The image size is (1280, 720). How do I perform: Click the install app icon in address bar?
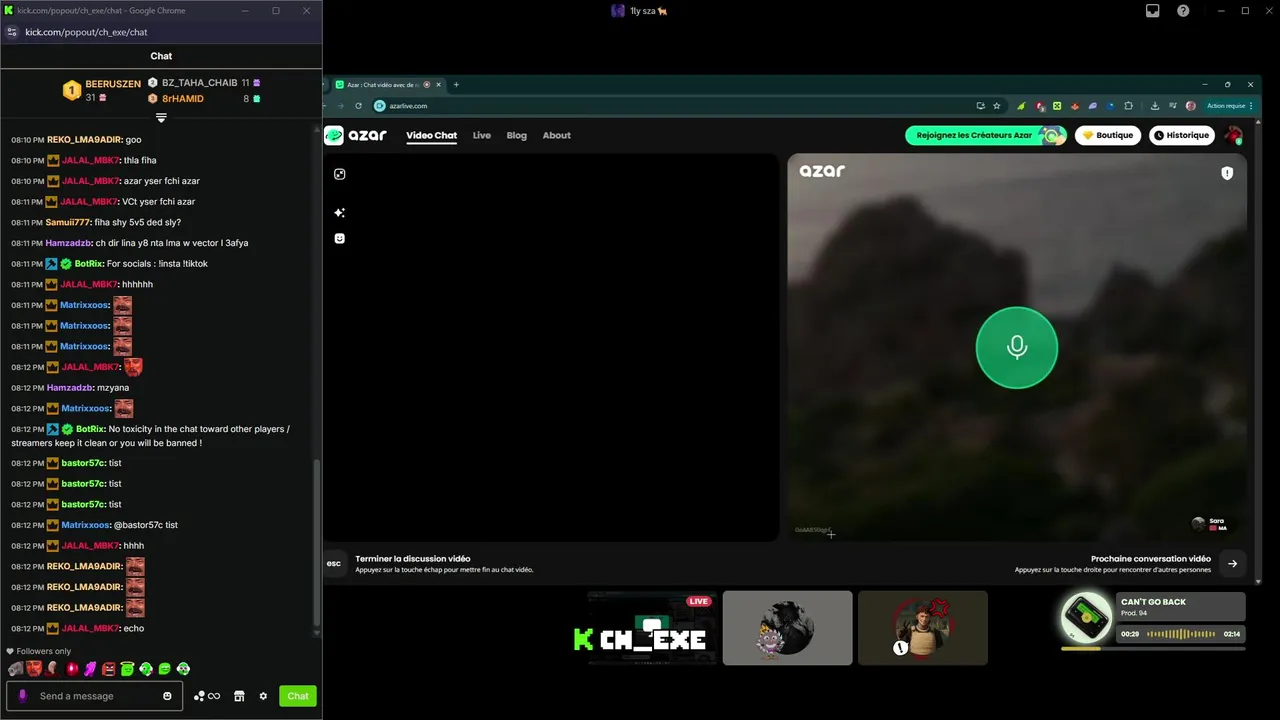tap(980, 105)
